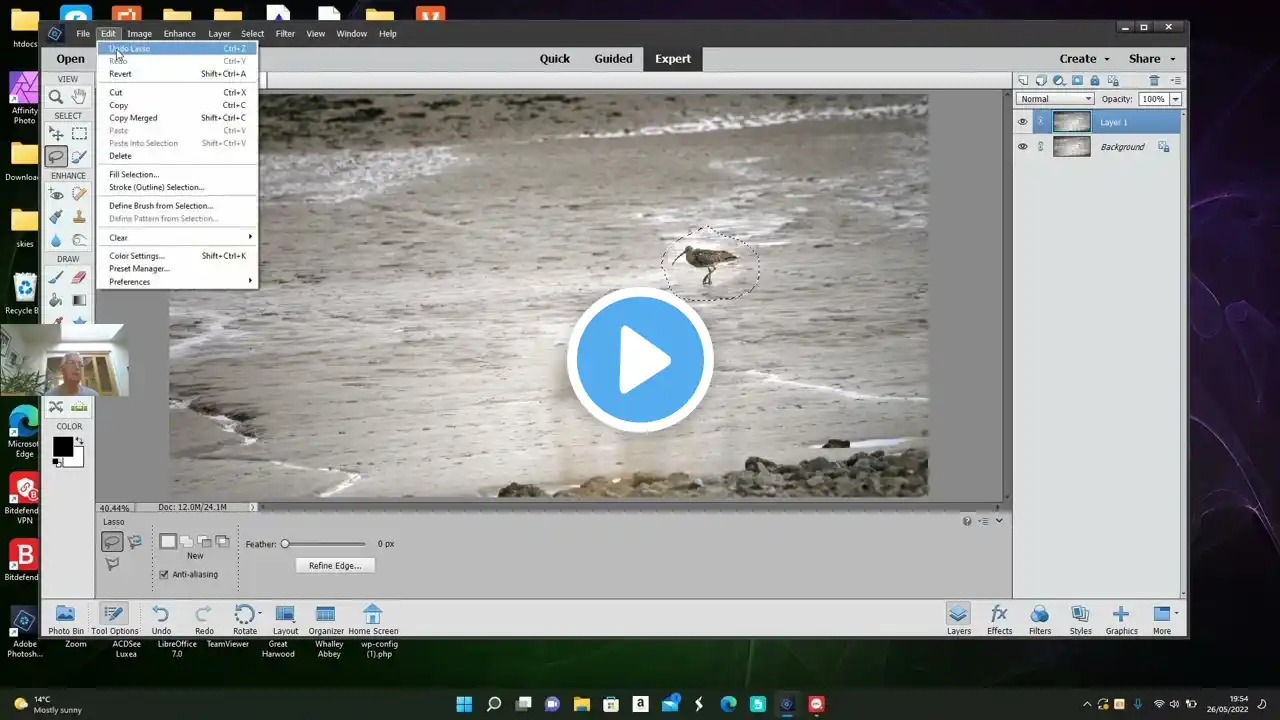Click the Undo button in the taskbar
The width and height of the screenshot is (1280, 720).
pos(161,619)
